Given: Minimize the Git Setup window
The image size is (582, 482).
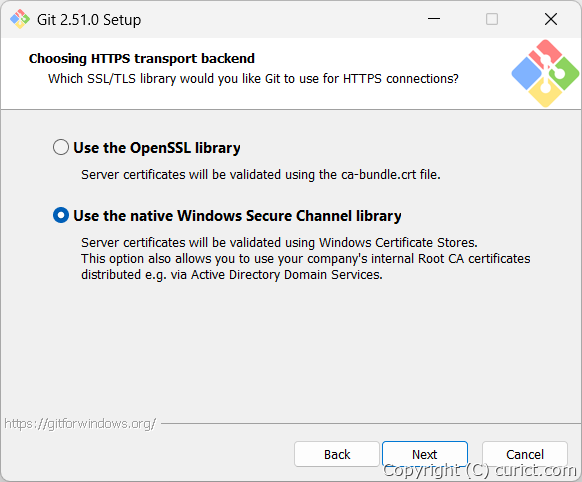Looking at the screenshot, I should [x=434, y=19].
